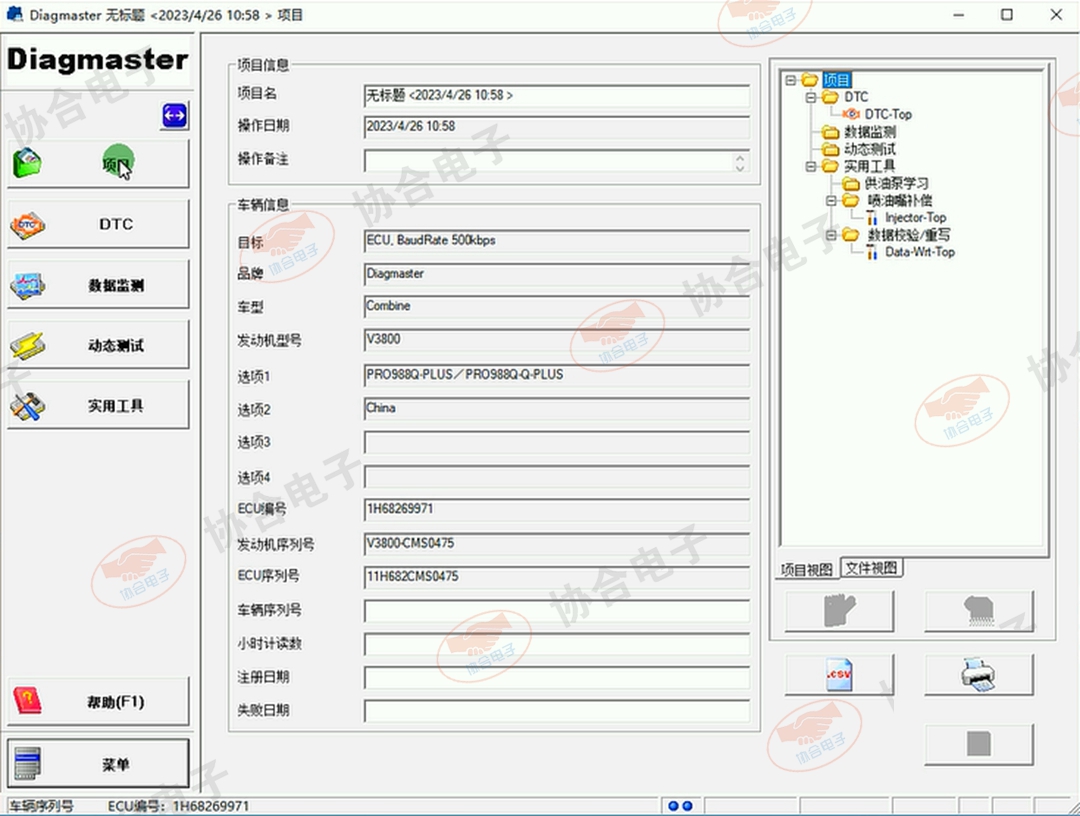The height and width of the screenshot is (816, 1080).
Task: Select Injector-Top tree item
Action: pos(915,218)
